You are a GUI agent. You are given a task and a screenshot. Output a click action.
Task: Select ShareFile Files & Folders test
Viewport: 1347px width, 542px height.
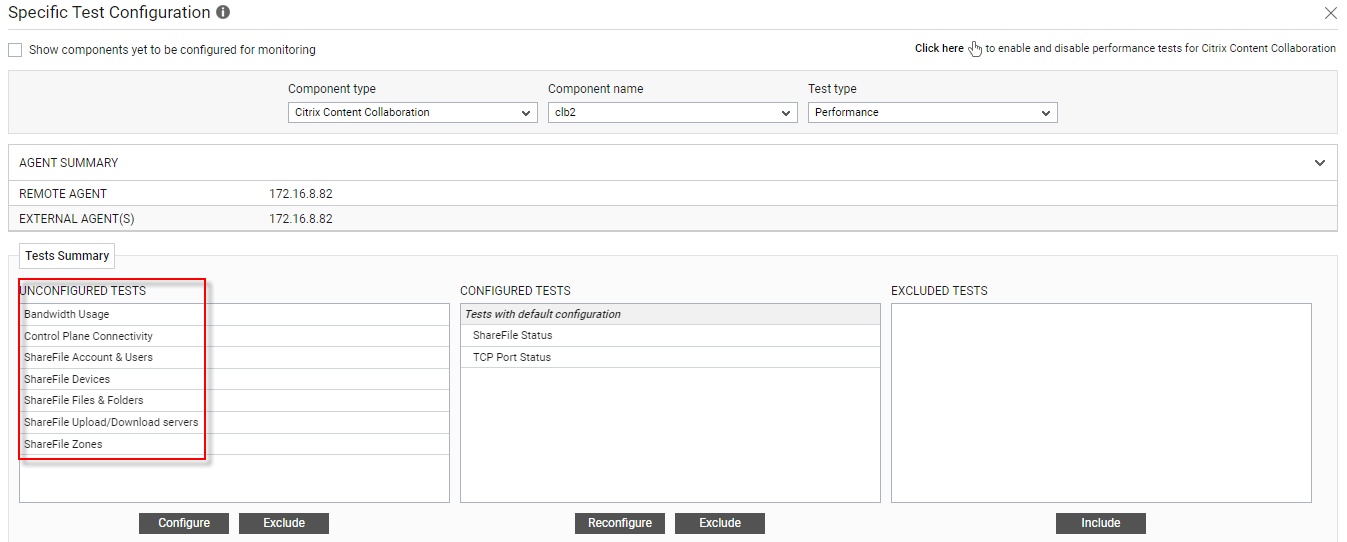pos(234,400)
